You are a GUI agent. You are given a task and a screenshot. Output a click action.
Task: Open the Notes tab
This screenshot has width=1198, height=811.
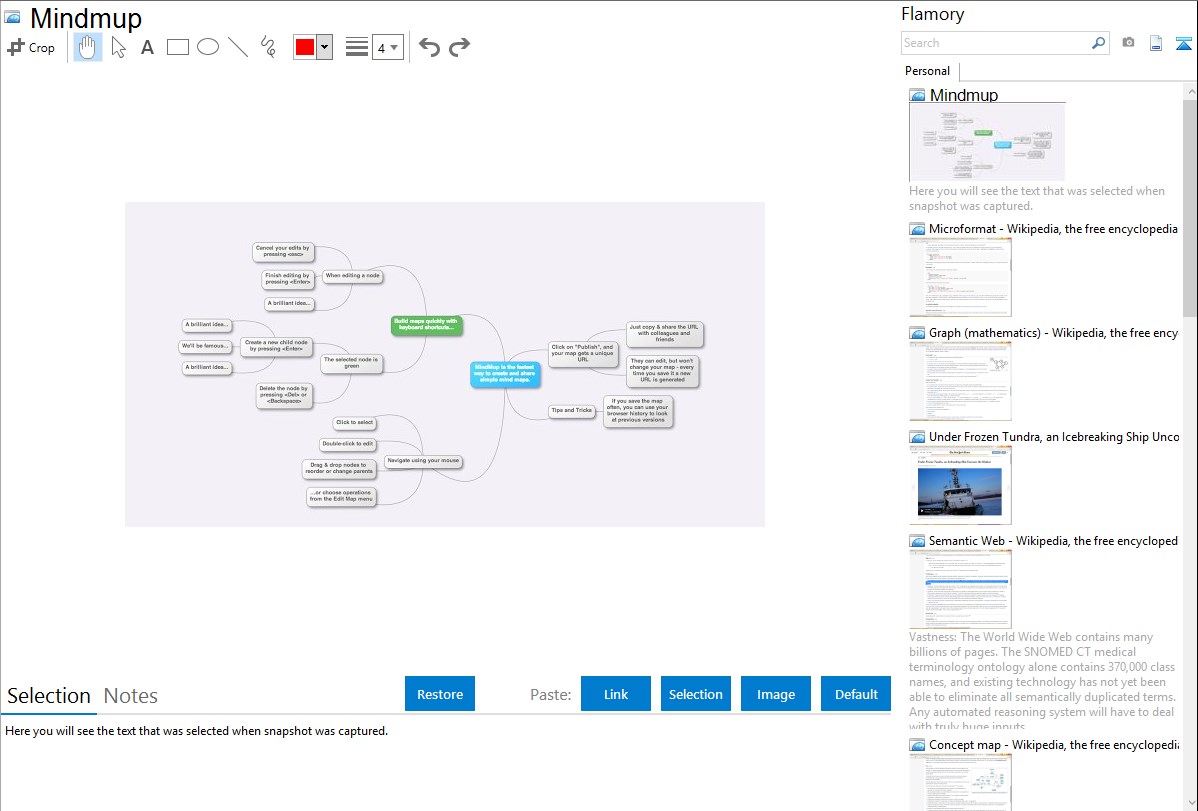click(131, 696)
